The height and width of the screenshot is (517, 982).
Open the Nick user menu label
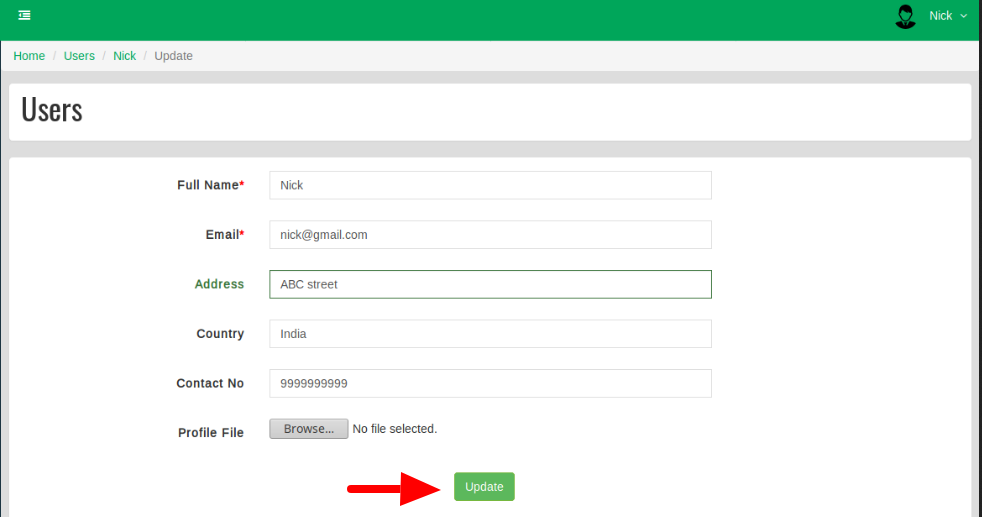pos(940,16)
